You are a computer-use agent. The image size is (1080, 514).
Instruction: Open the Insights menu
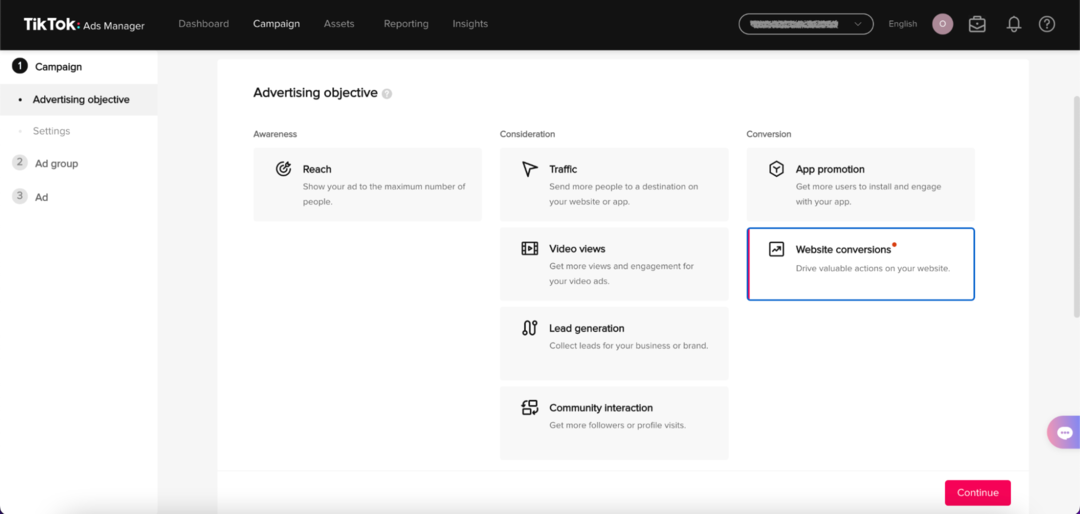[x=470, y=24]
